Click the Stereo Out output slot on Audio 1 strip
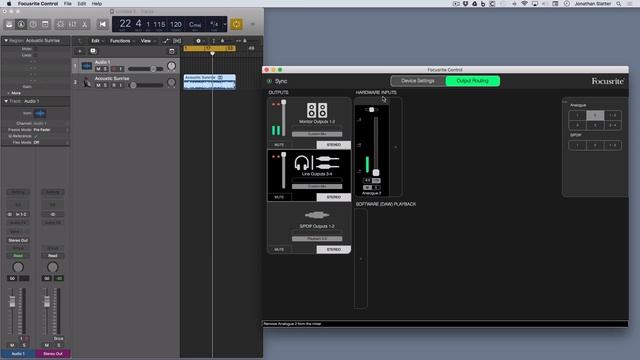 (x=18, y=240)
